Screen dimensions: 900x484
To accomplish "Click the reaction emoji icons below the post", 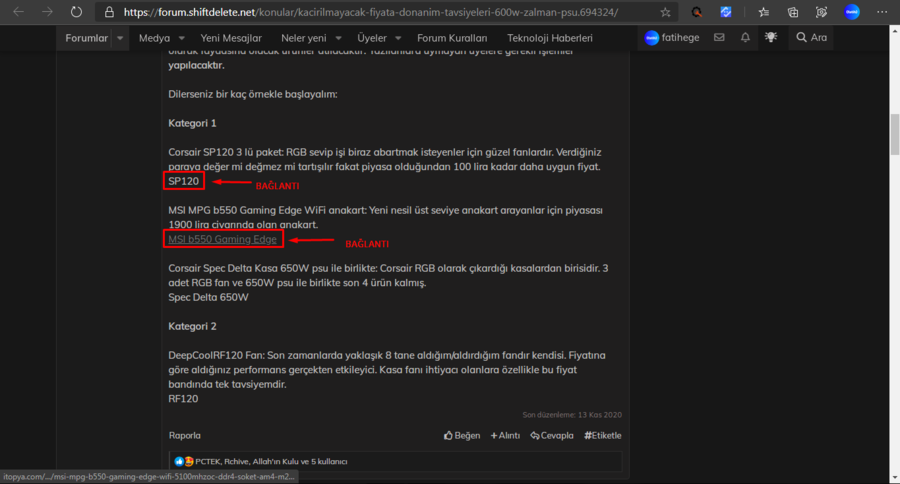I will coord(184,462).
